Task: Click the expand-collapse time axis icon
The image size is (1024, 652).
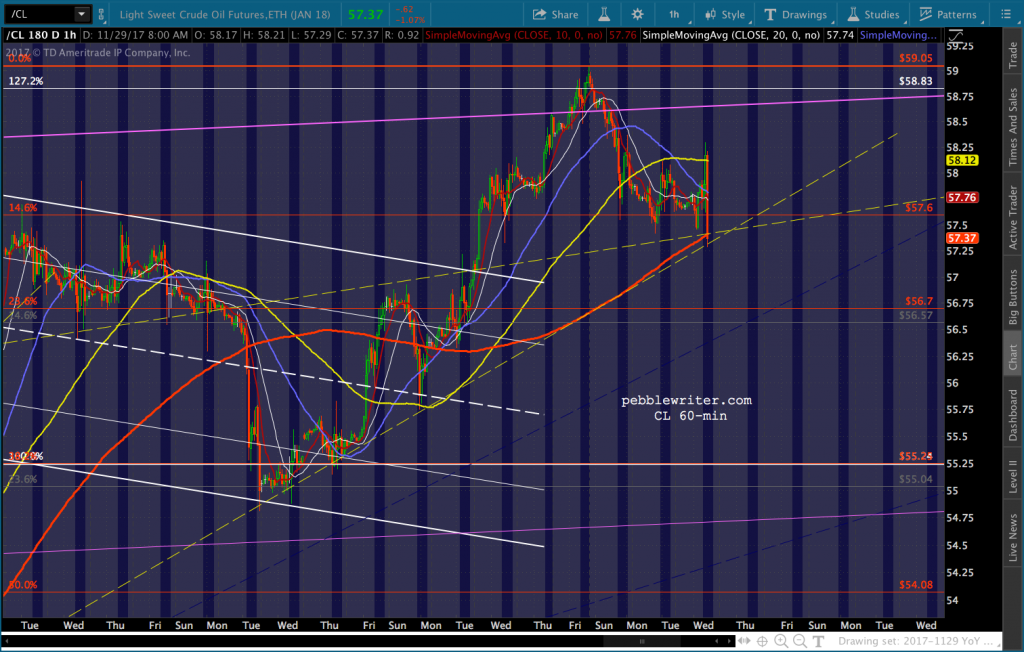Action: 744,642
